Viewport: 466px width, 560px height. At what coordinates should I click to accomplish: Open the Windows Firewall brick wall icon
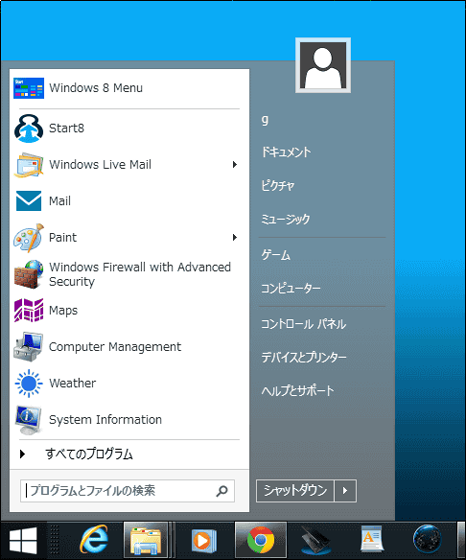tap(29, 274)
